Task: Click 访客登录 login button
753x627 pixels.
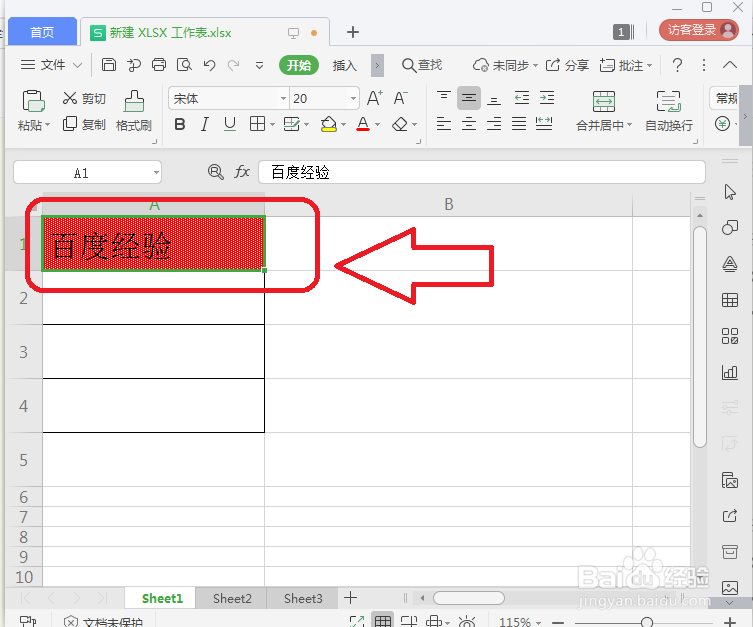Action: pyautogui.click(x=699, y=30)
